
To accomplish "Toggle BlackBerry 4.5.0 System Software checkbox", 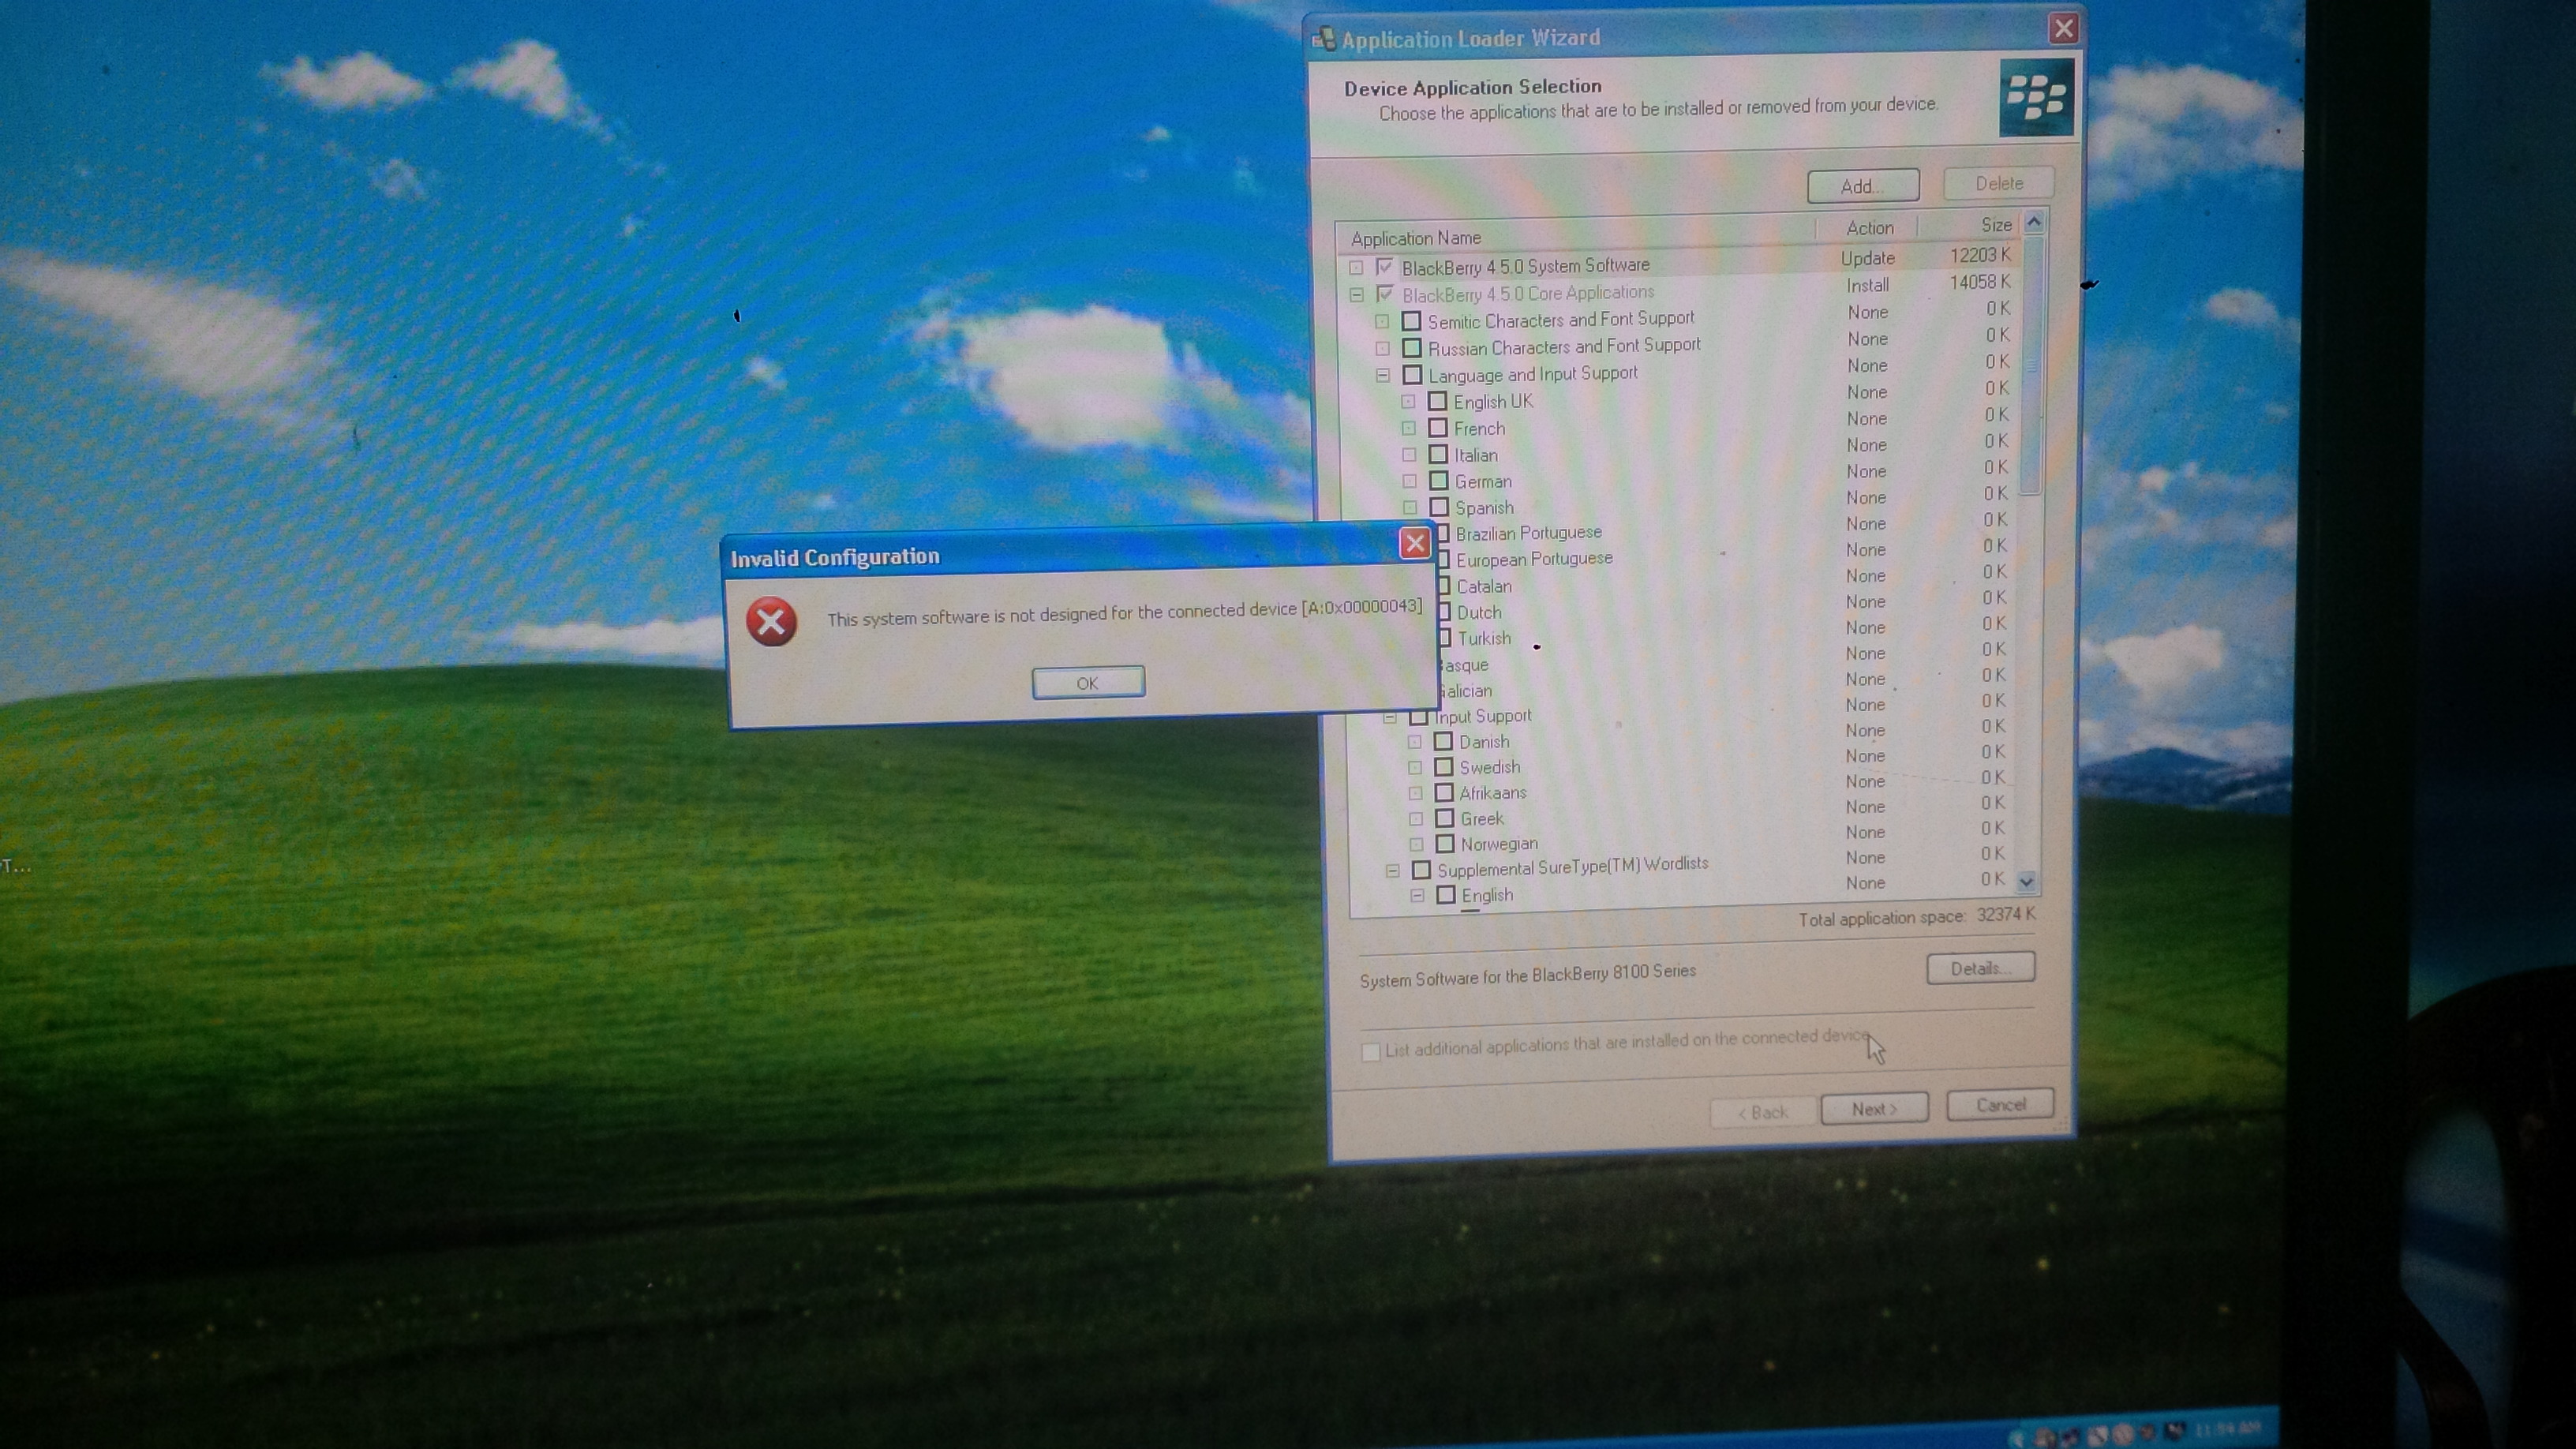I will 1385,267.
